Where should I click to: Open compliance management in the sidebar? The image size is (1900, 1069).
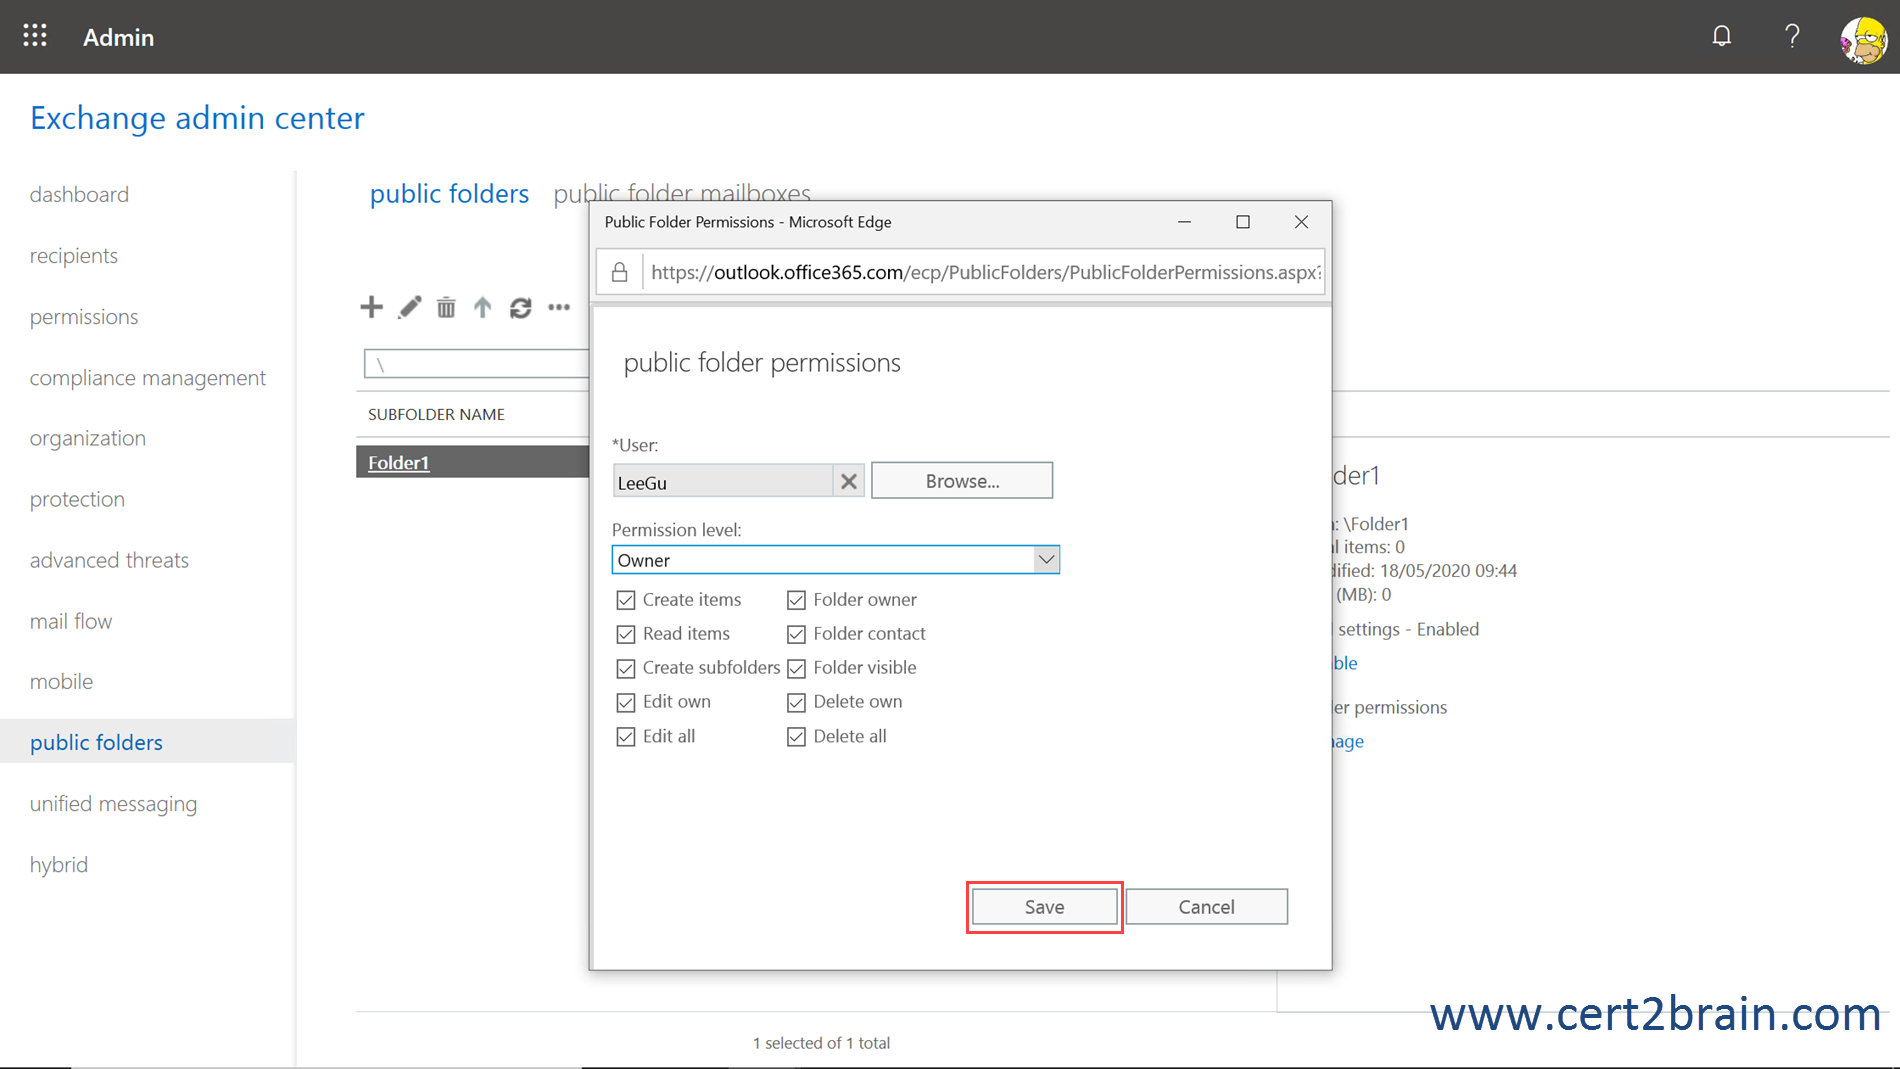pyautogui.click(x=148, y=377)
